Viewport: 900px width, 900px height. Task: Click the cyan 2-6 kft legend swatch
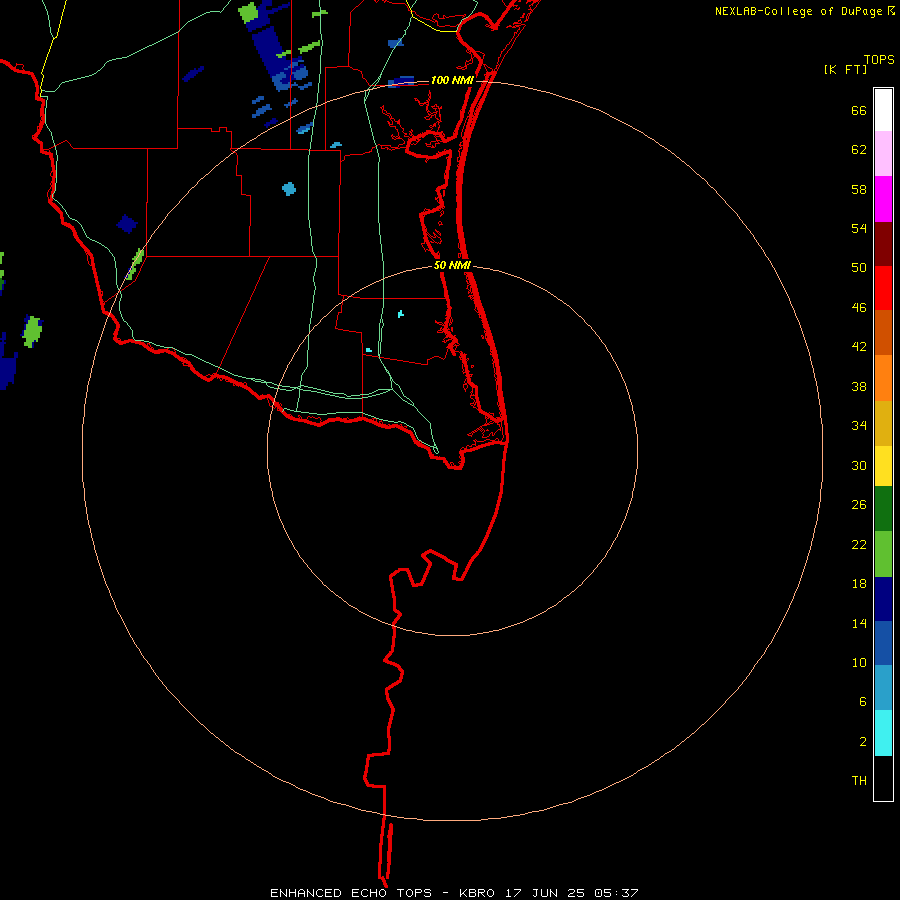coord(883,733)
